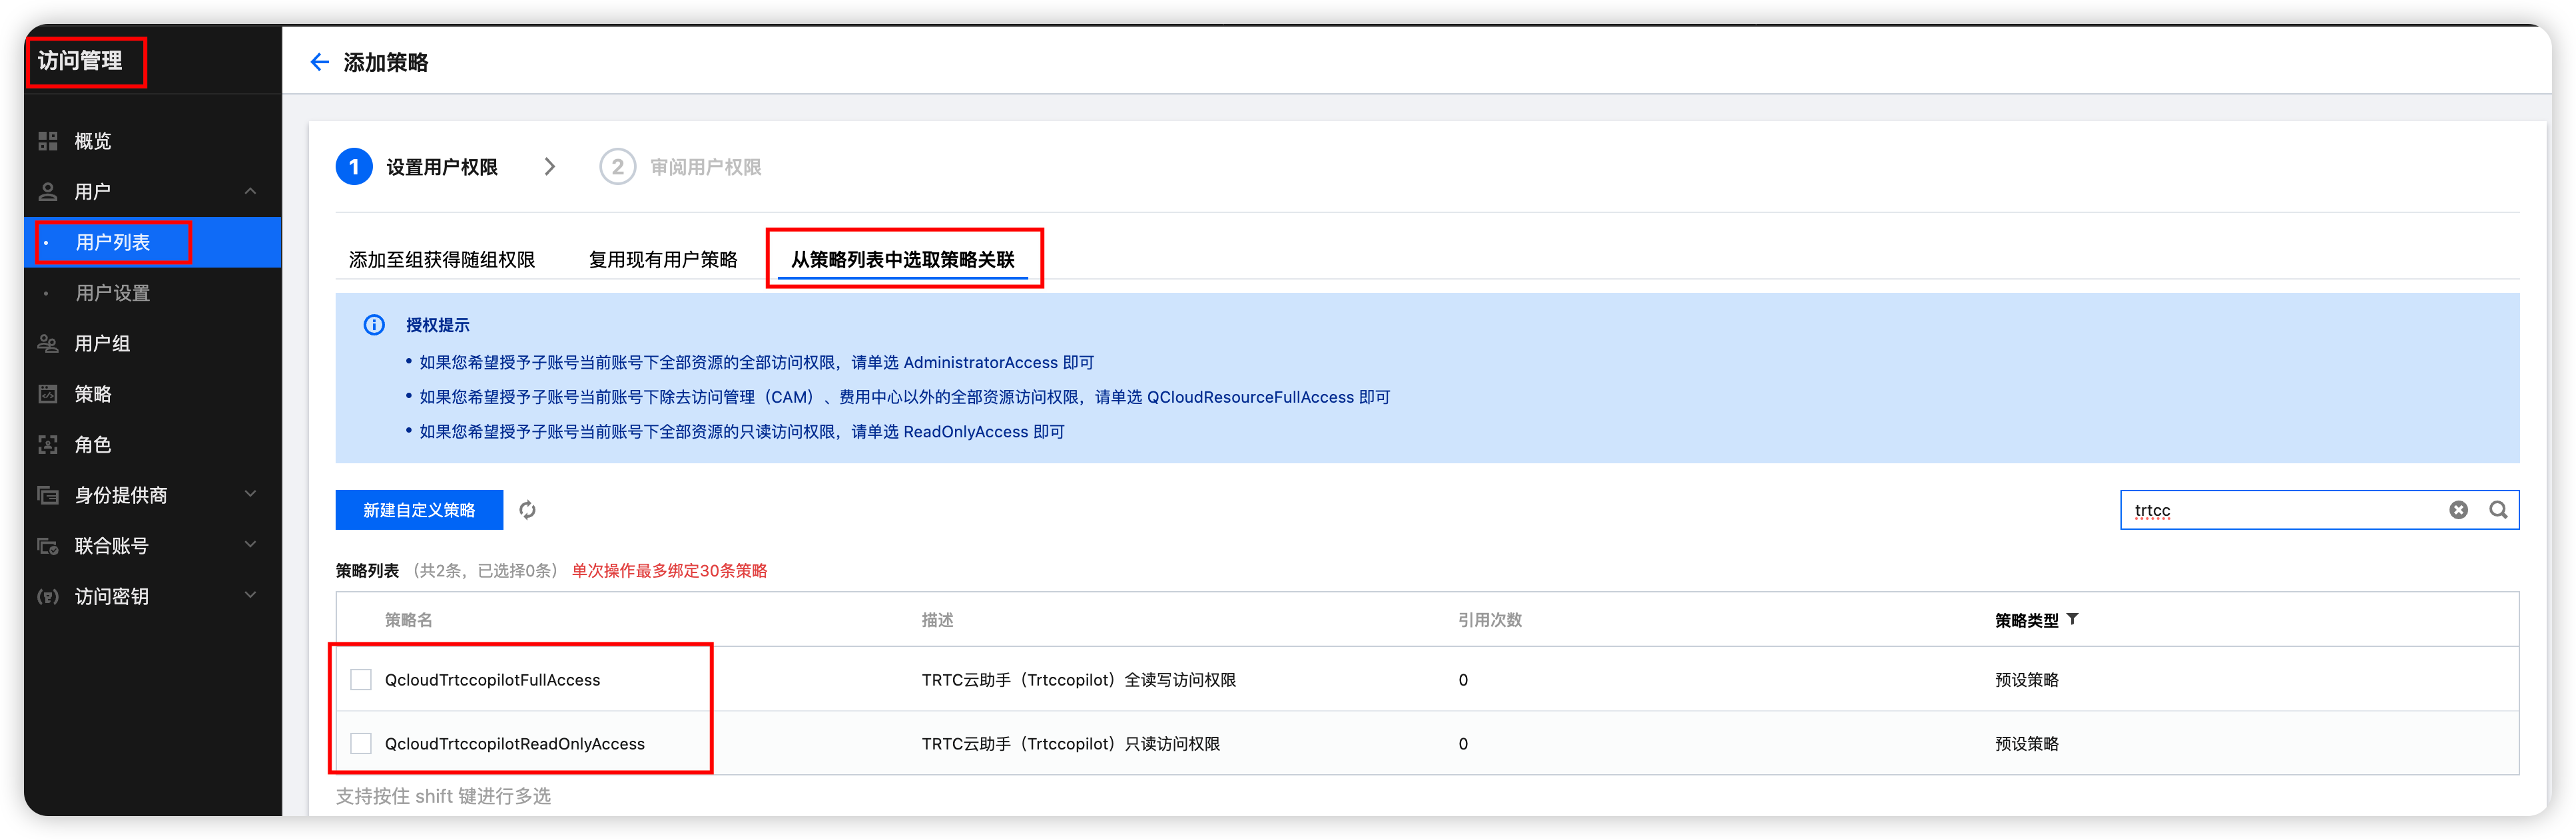Check the QcloudTrtccopilotFullAccess policy checkbox
Viewport: 2576px width, 840px height.
tap(361, 680)
